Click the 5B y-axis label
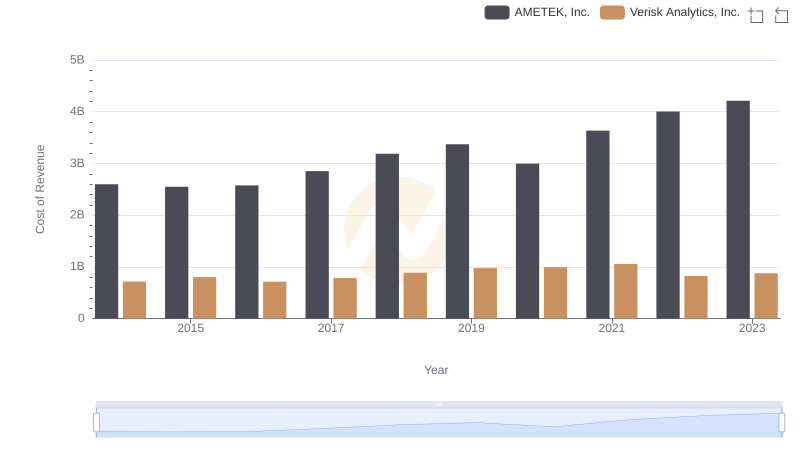Image resolution: width=800 pixels, height=461 pixels. point(77,60)
